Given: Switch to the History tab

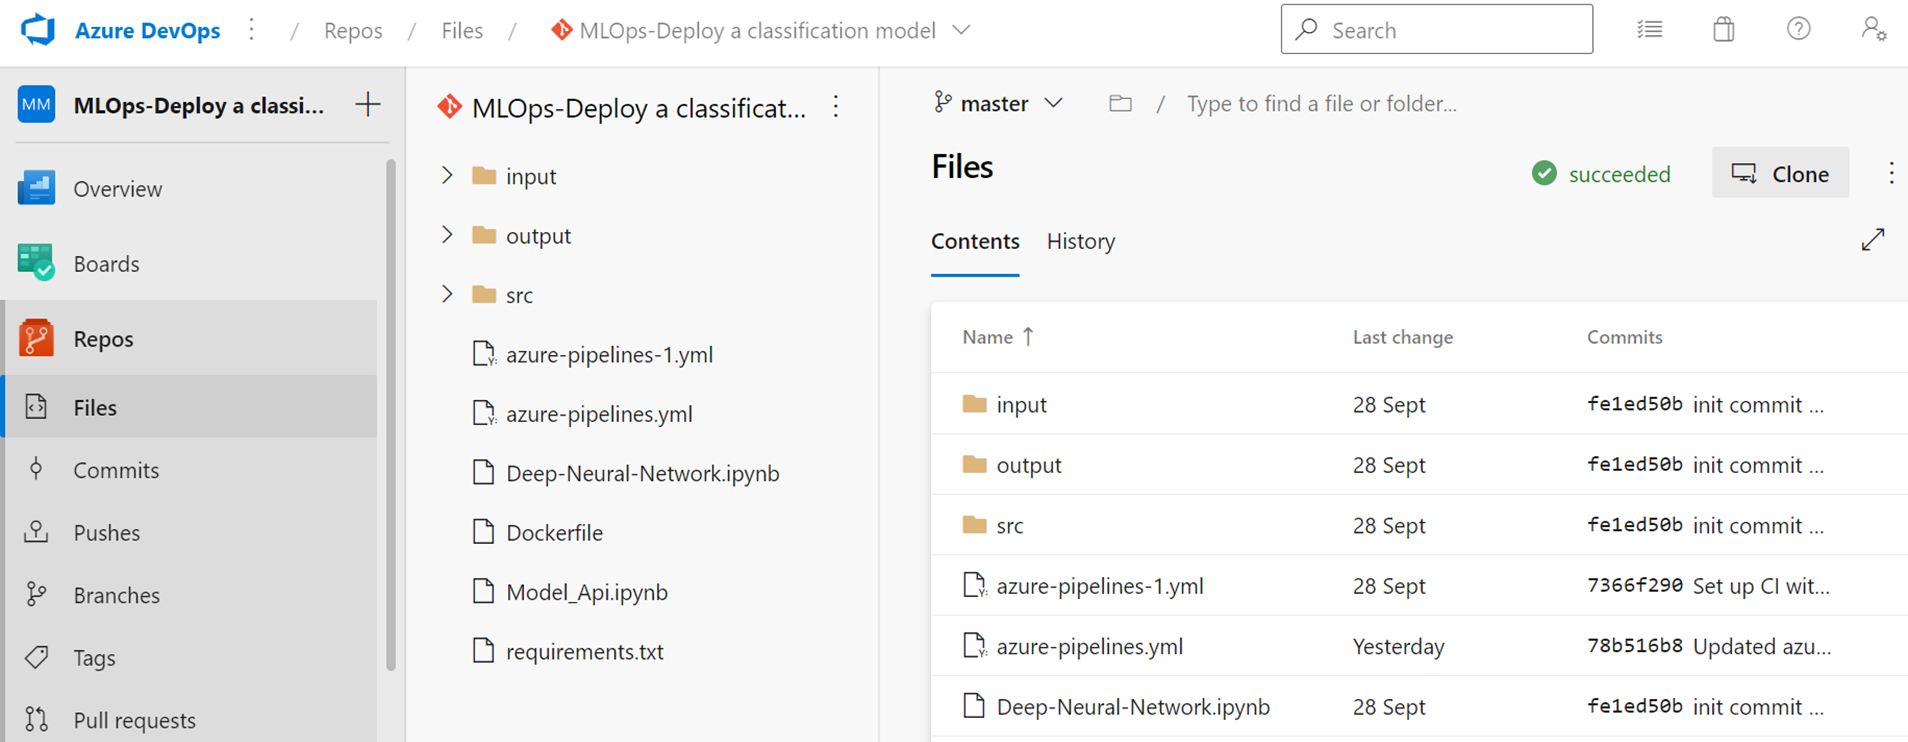Looking at the screenshot, I should 1080,241.
